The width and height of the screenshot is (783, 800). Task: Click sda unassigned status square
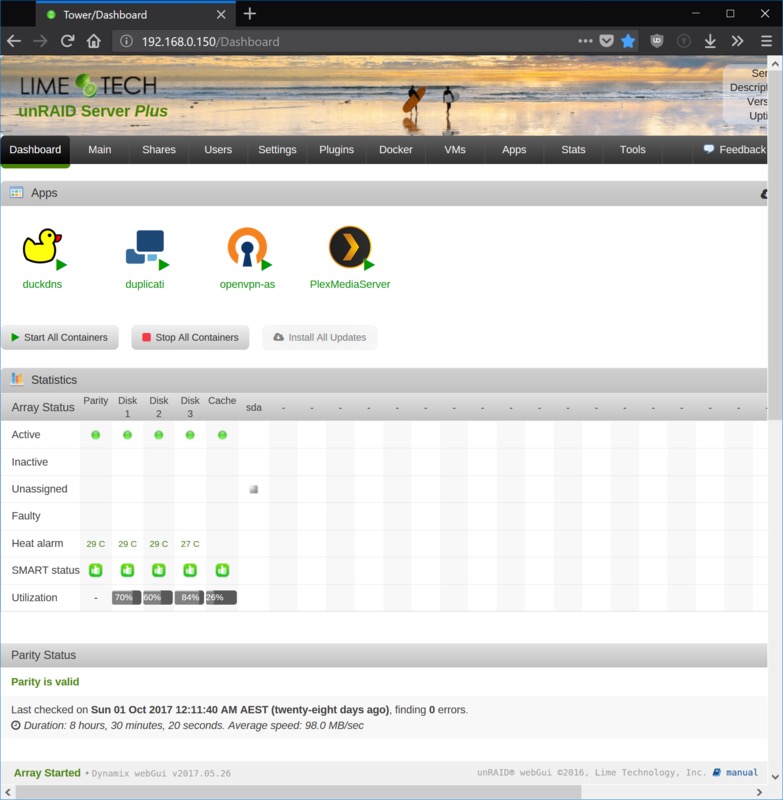click(x=254, y=489)
